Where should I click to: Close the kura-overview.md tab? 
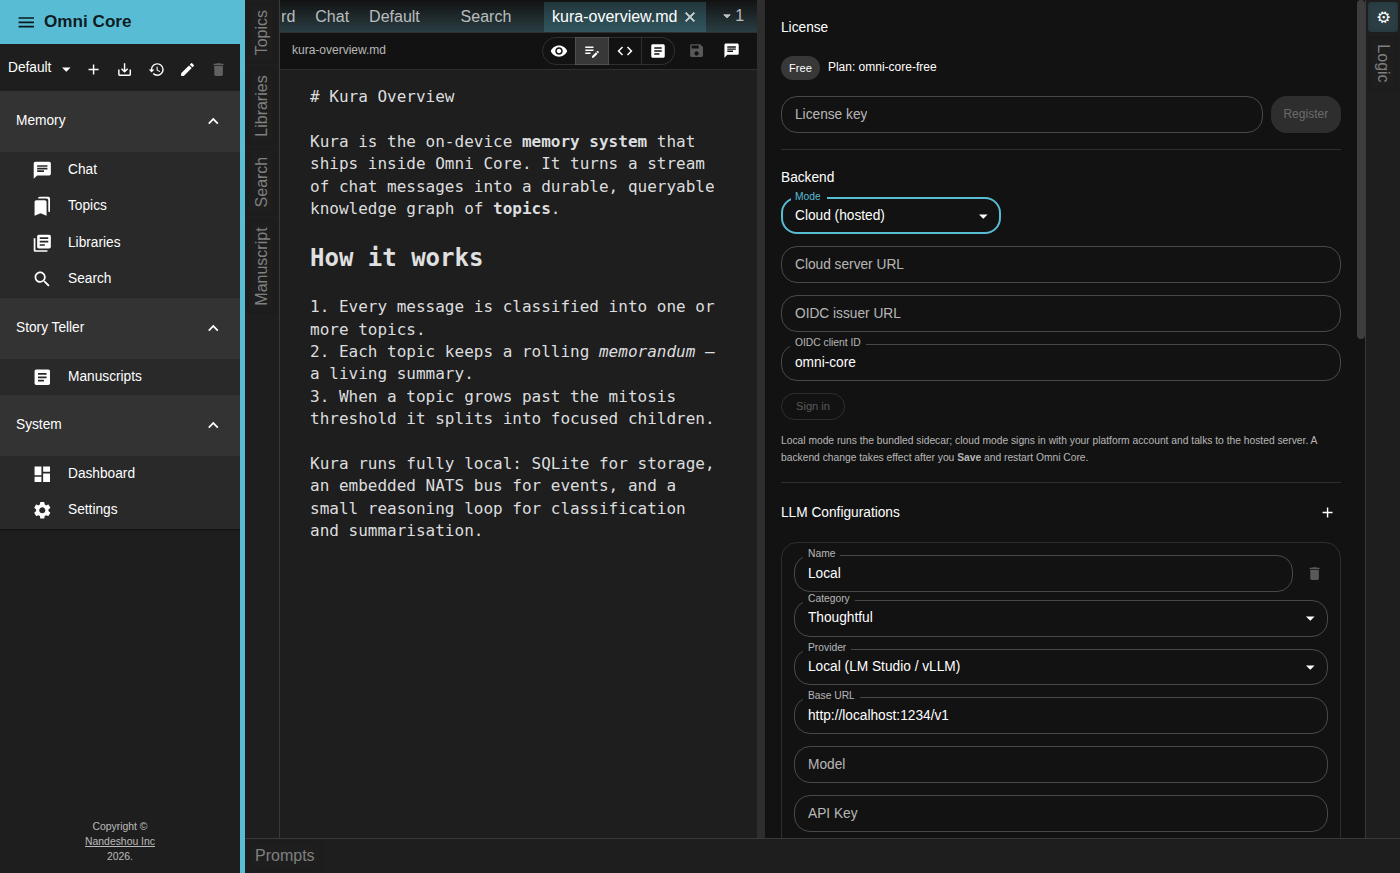pyautogui.click(x=690, y=17)
